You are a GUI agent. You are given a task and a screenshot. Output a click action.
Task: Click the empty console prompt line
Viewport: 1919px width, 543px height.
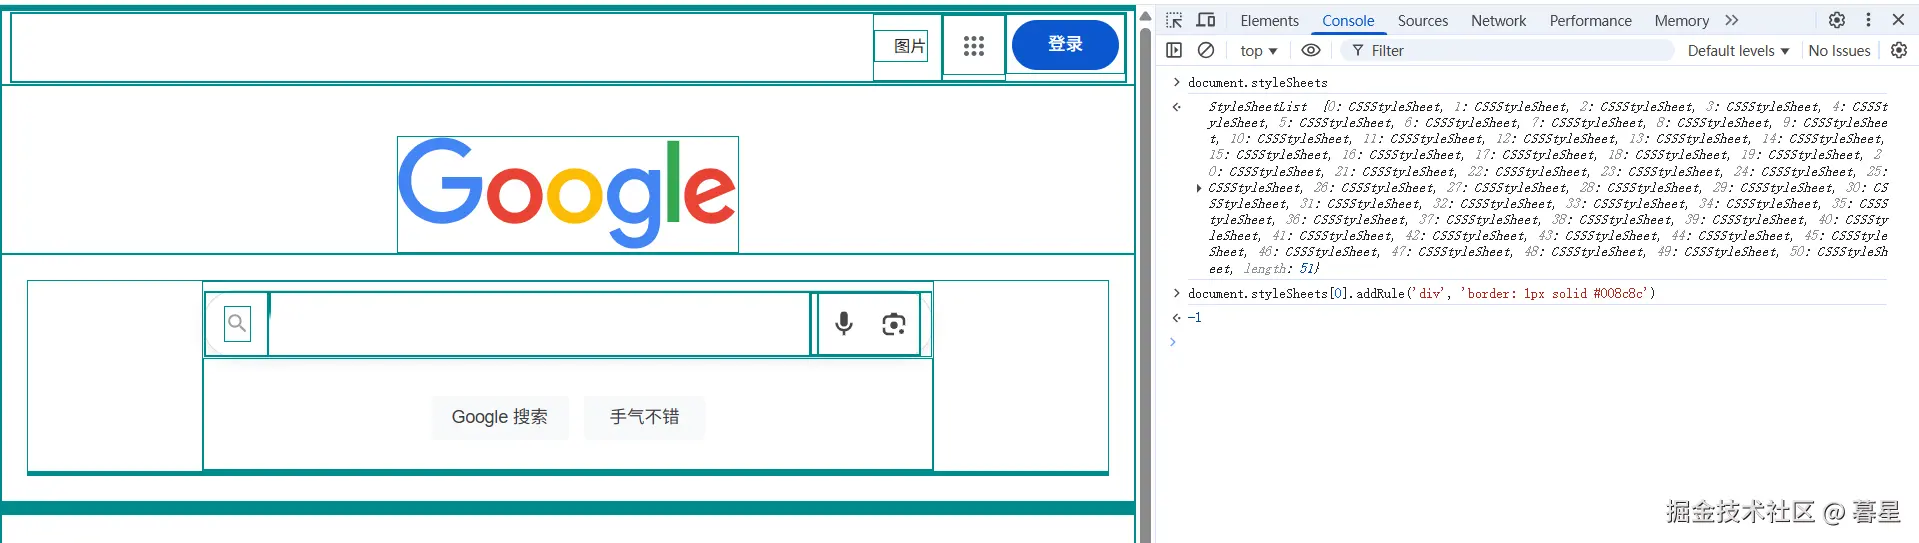[x=1535, y=342]
